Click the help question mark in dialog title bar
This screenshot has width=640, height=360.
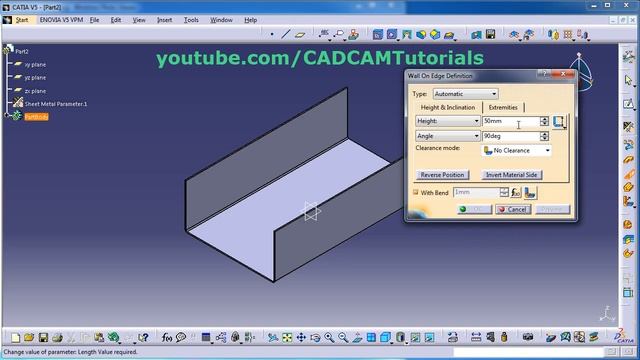[543, 74]
